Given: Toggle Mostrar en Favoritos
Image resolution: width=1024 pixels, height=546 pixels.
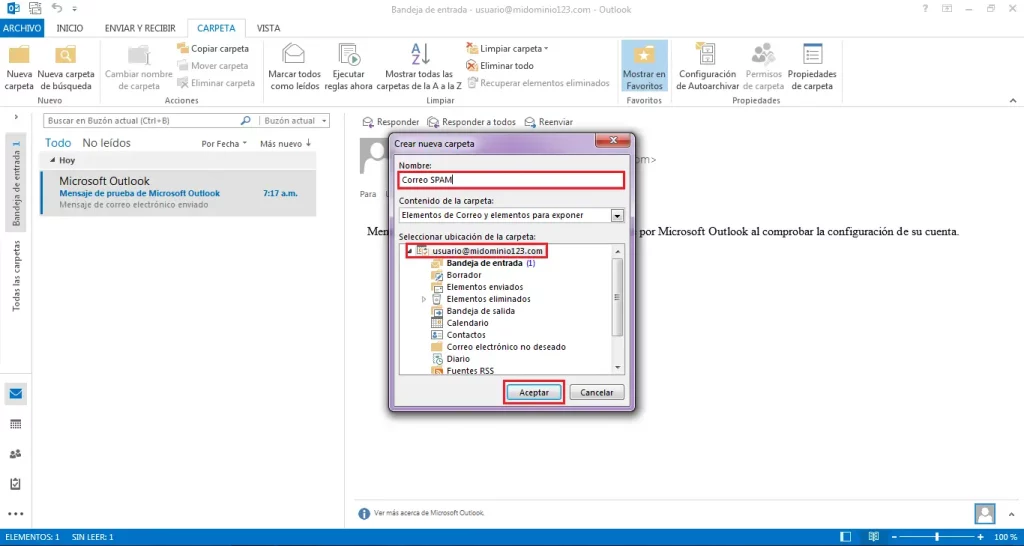Looking at the screenshot, I should click(645, 68).
